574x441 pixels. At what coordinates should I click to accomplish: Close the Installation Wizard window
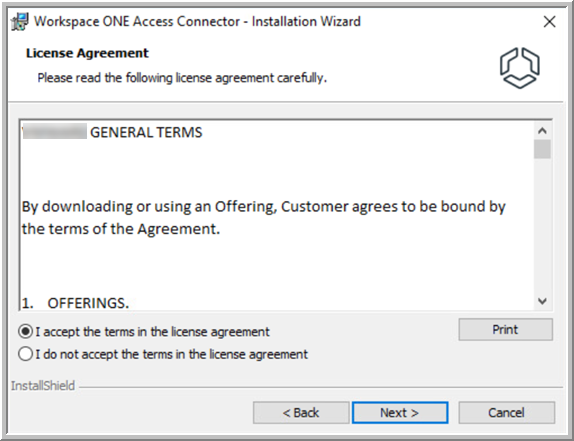tap(549, 22)
